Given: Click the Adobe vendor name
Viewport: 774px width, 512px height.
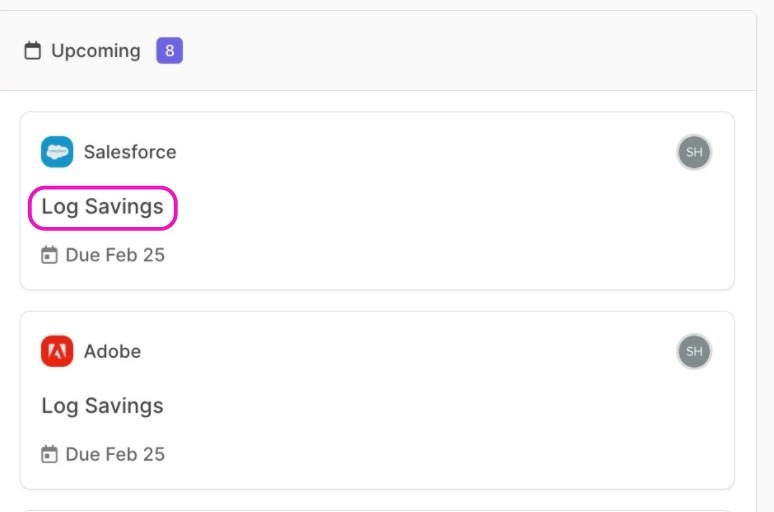Looking at the screenshot, I should (x=112, y=351).
